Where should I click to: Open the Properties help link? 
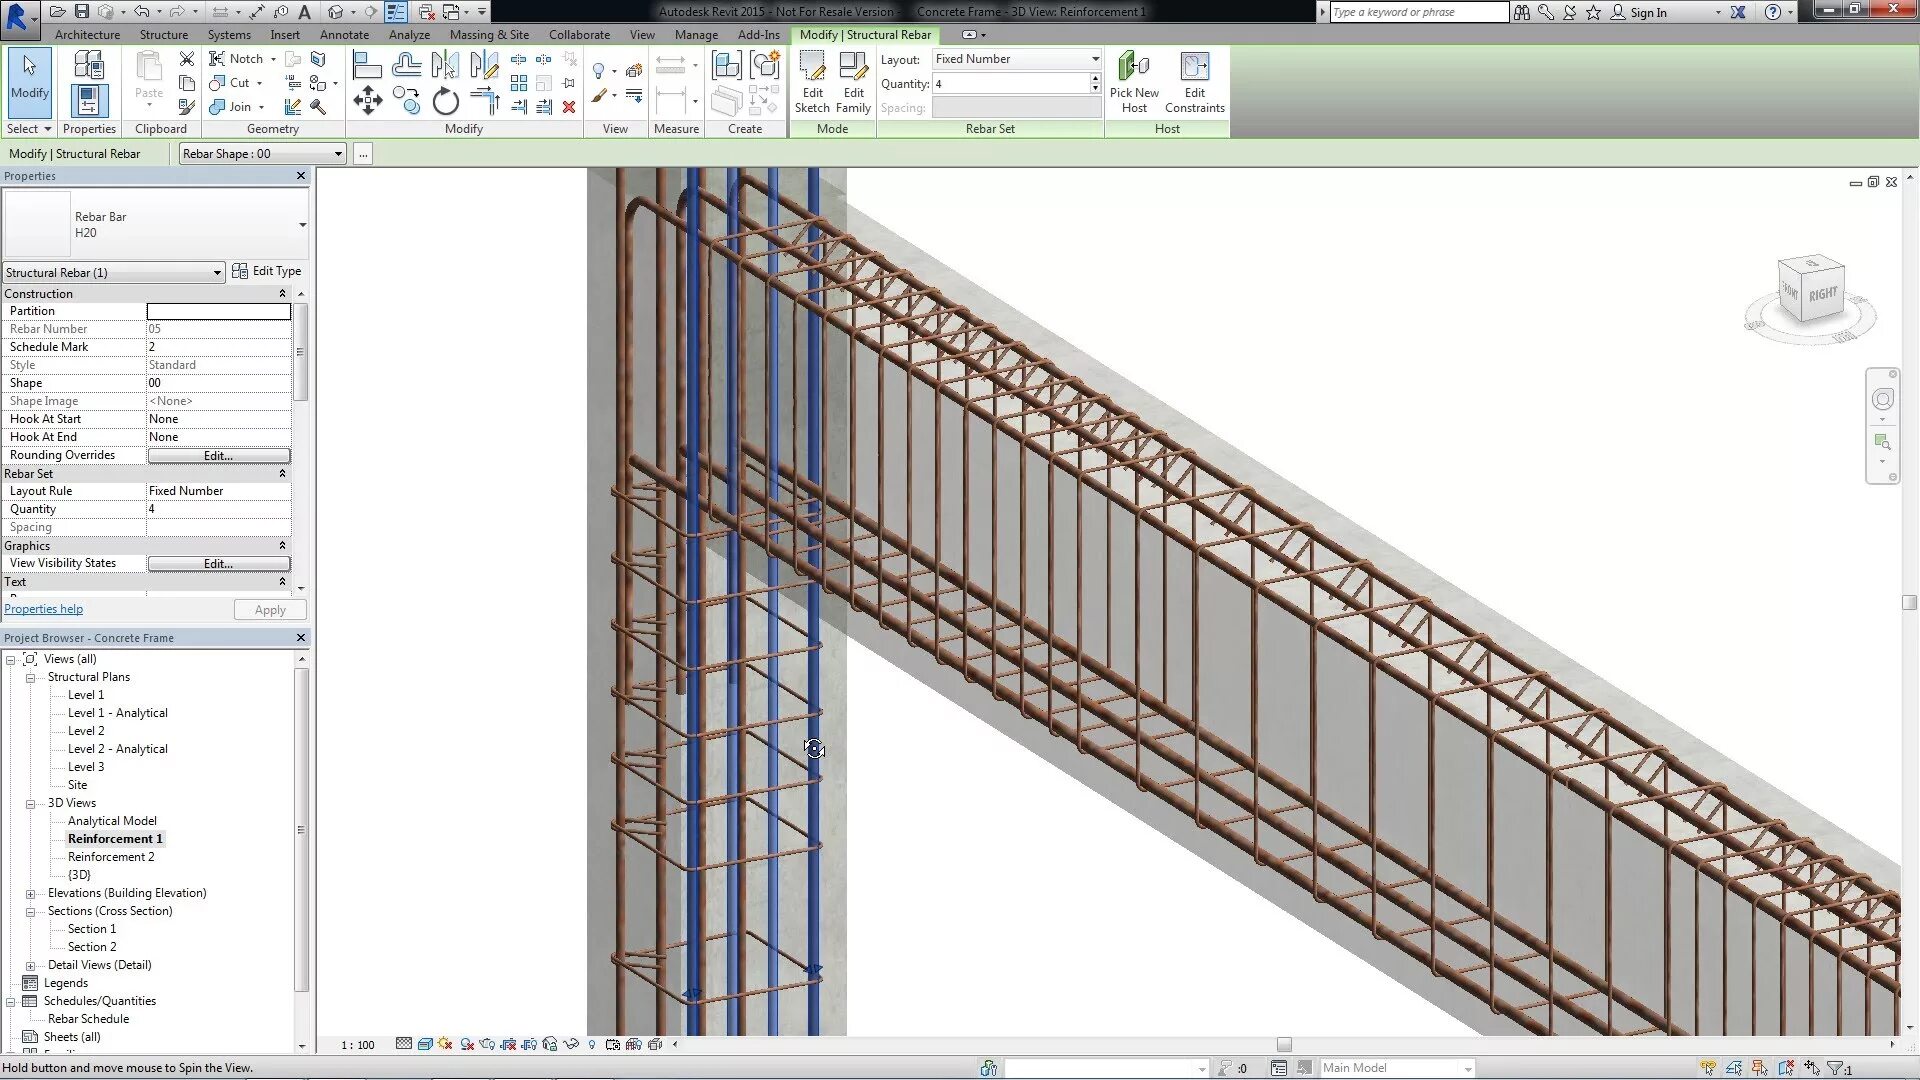[43, 609]
